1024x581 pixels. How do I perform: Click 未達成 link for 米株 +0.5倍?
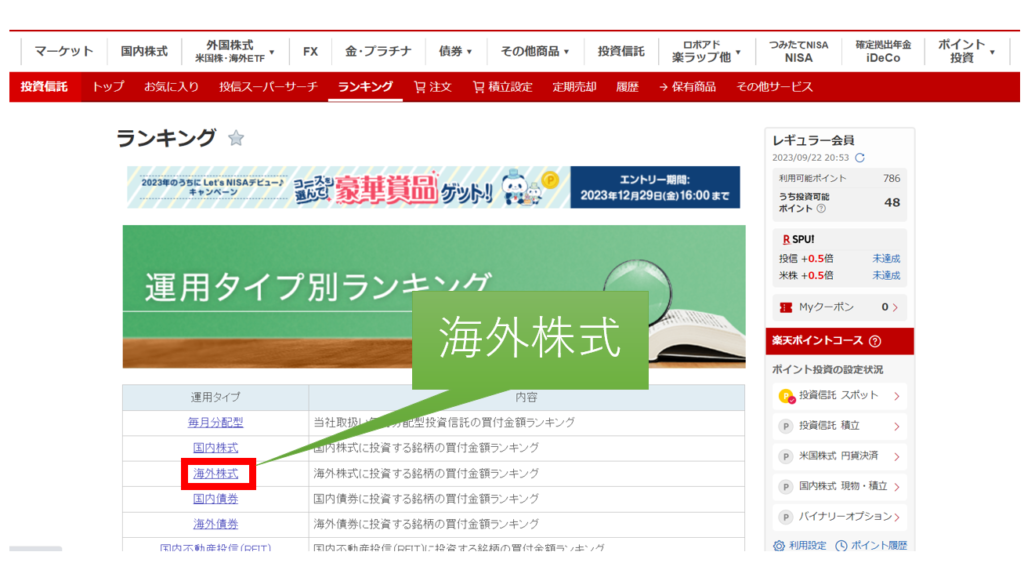point(886,275)
